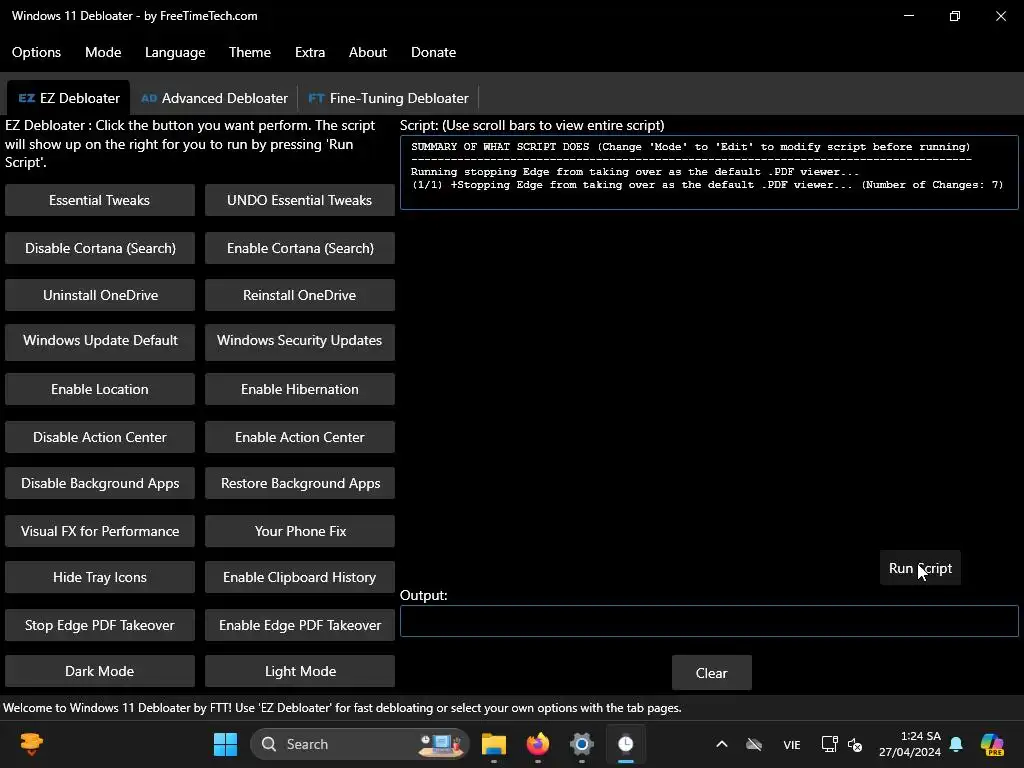Select Disable Cortana (Search)
The height and width of the screenshot is (768, 1024).
click(x=99, y=248)
